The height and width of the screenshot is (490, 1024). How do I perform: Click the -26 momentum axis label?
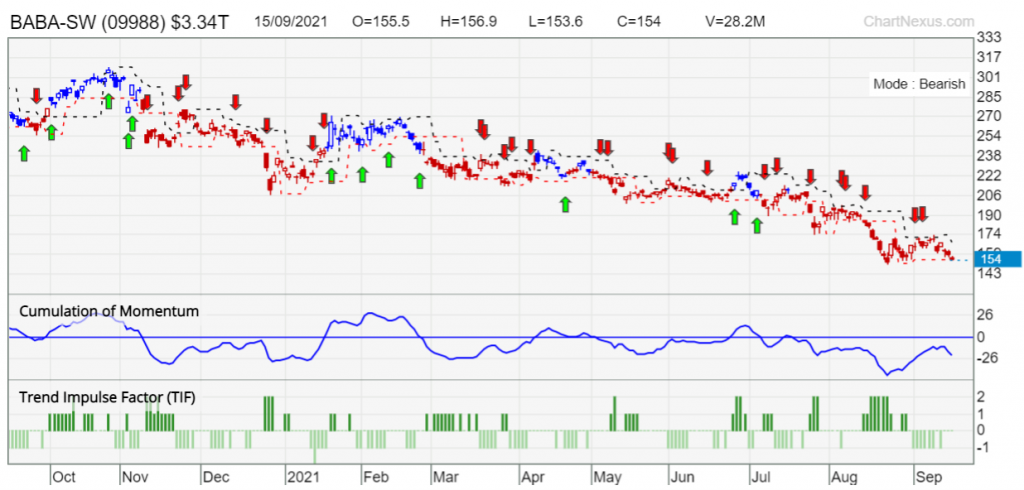coord(985,357)
